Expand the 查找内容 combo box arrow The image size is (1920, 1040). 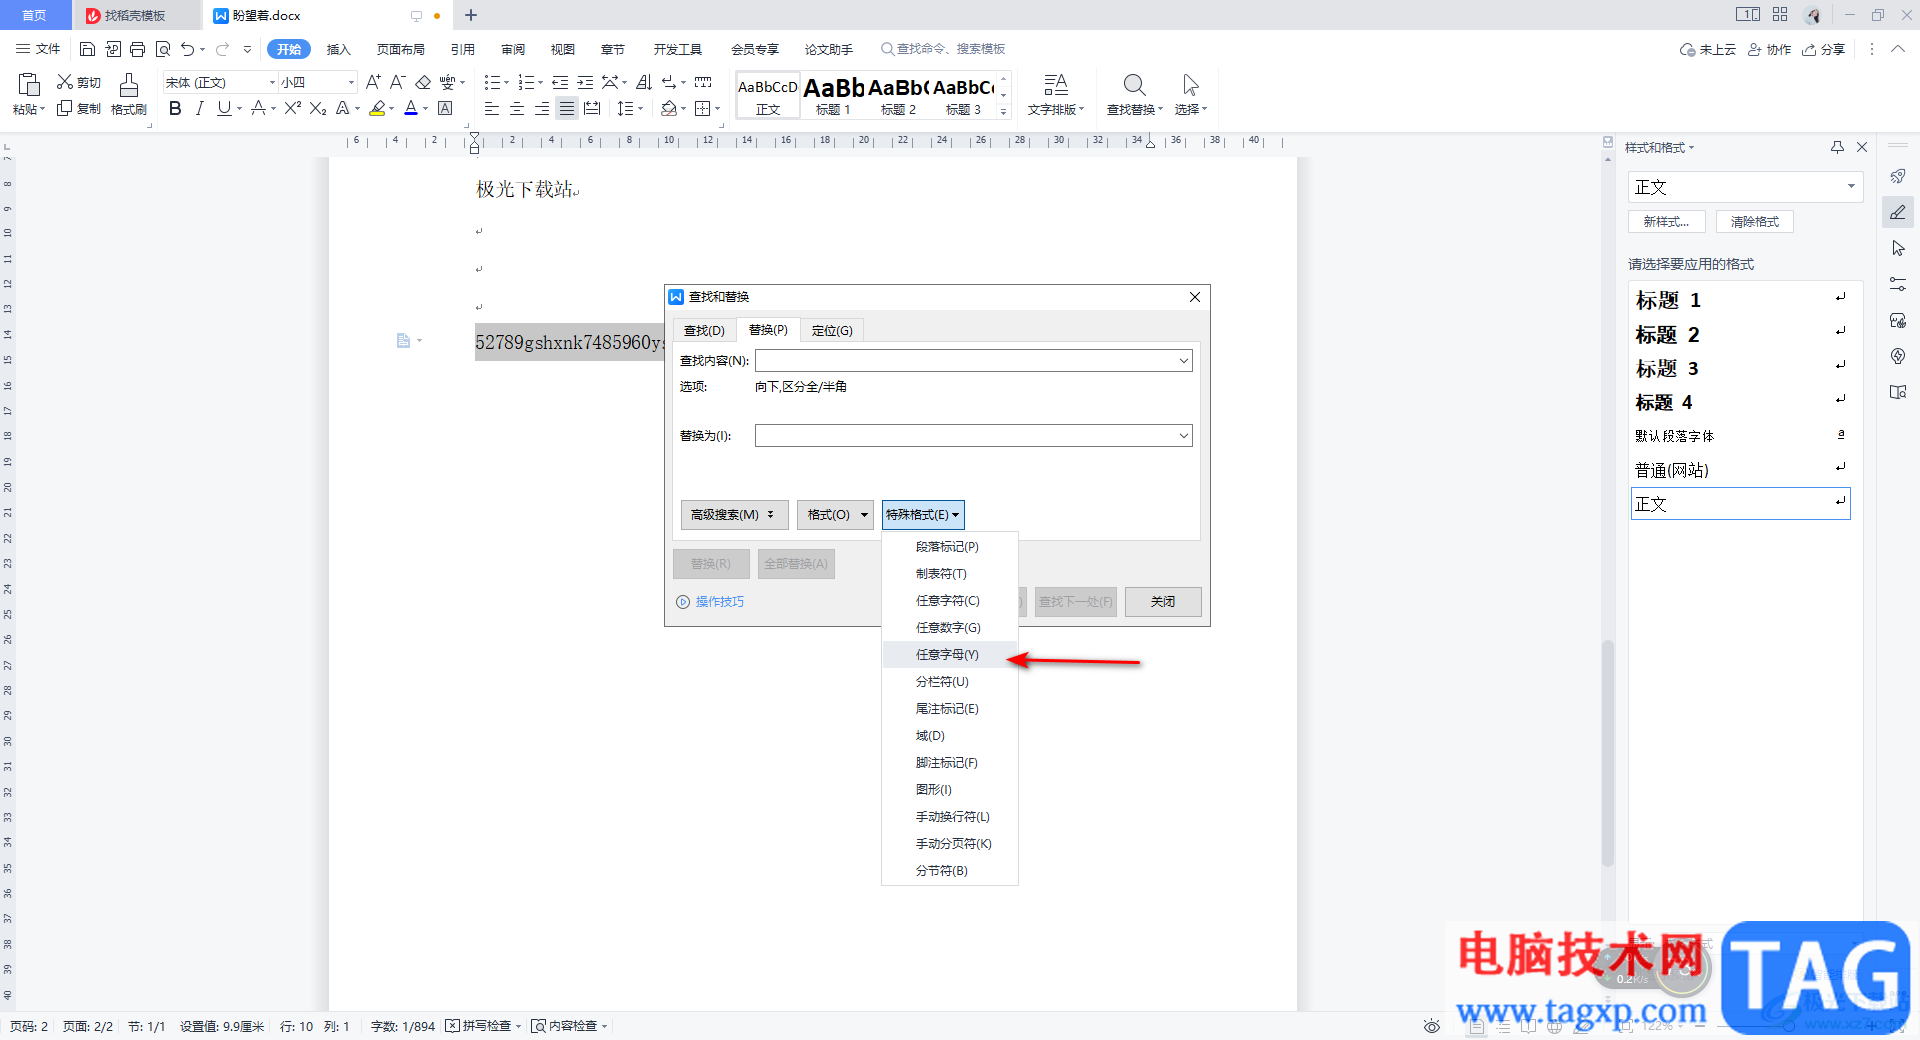click(x=1183, y=361)
